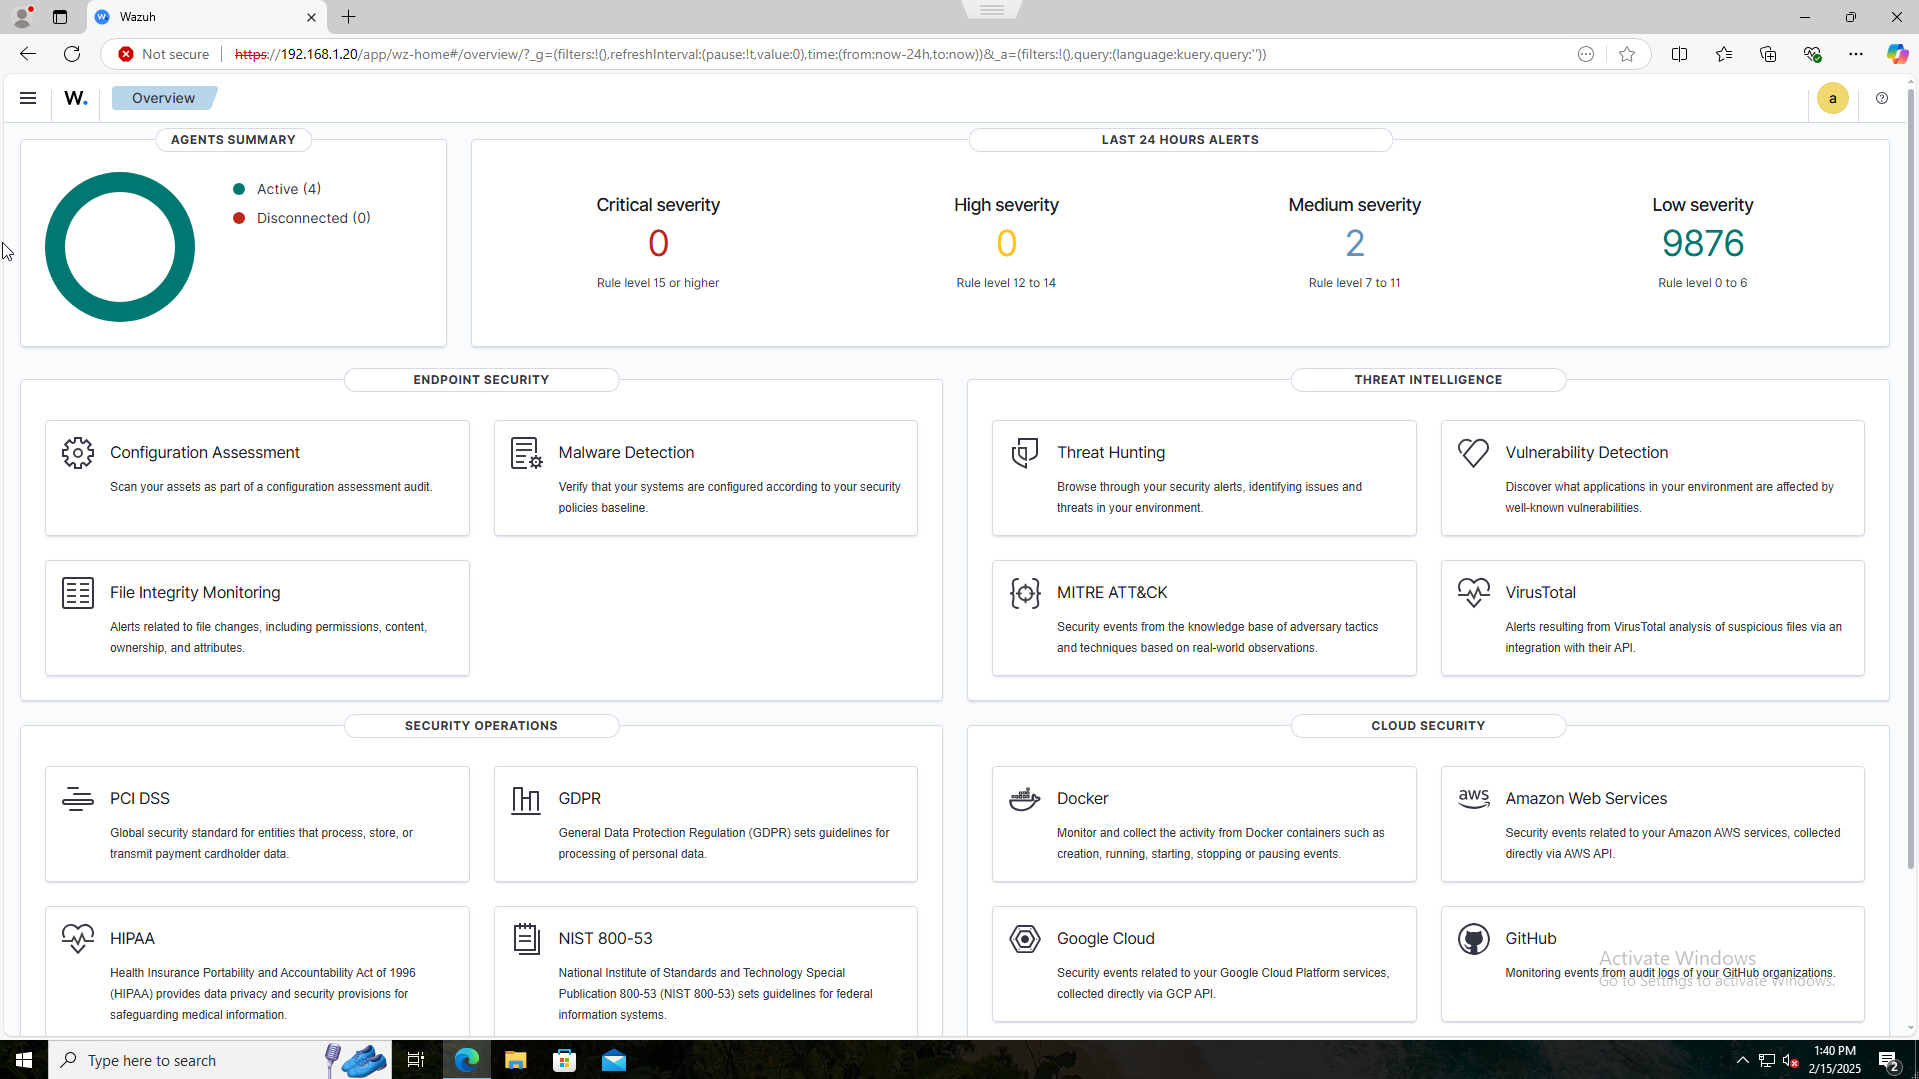Switch to the Wazuh browser tab

pyautogui.click(x=205, y=17)
